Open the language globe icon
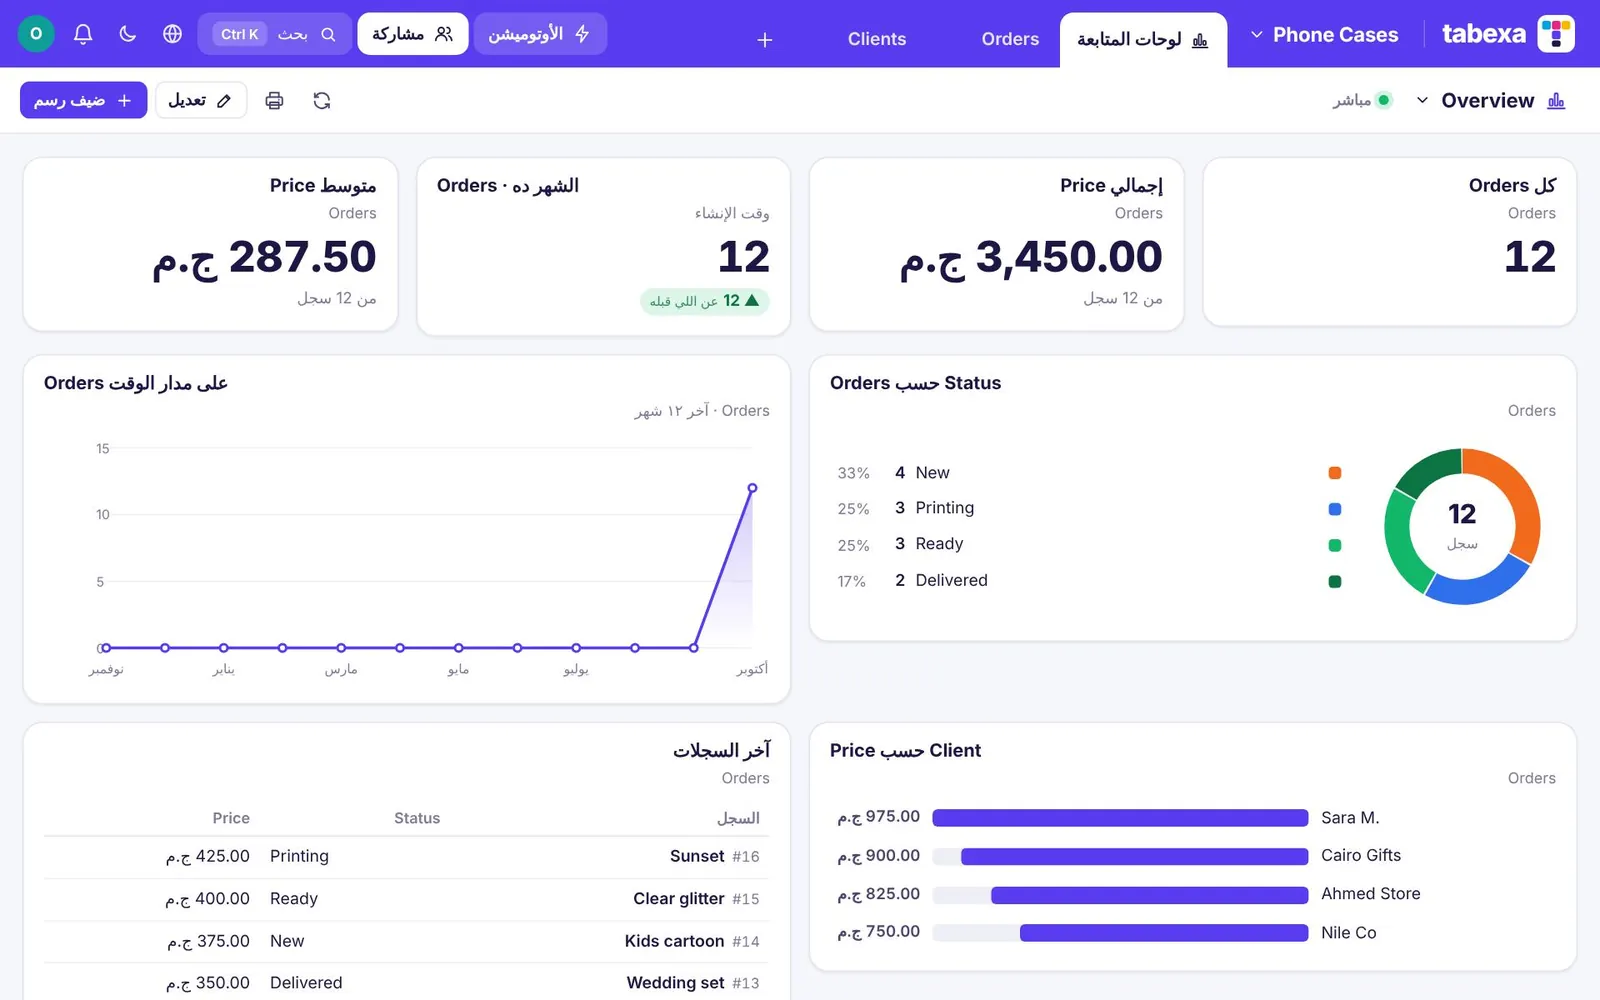This screenshot has width=1600, height=1000. 172,34
